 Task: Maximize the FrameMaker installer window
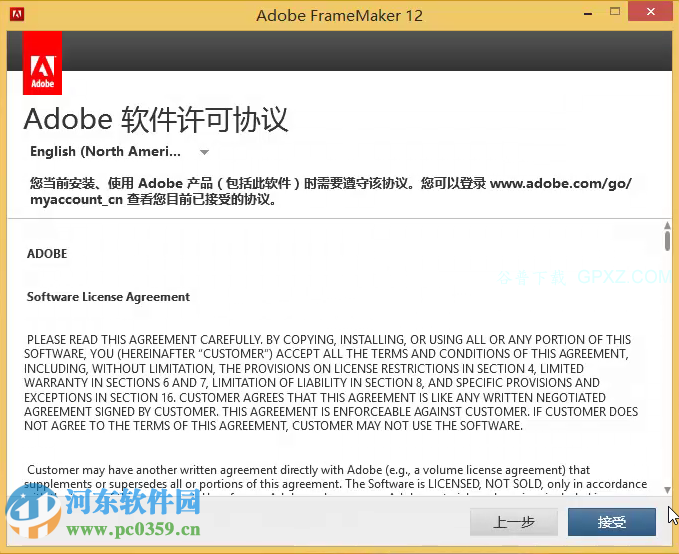[614, 12]
